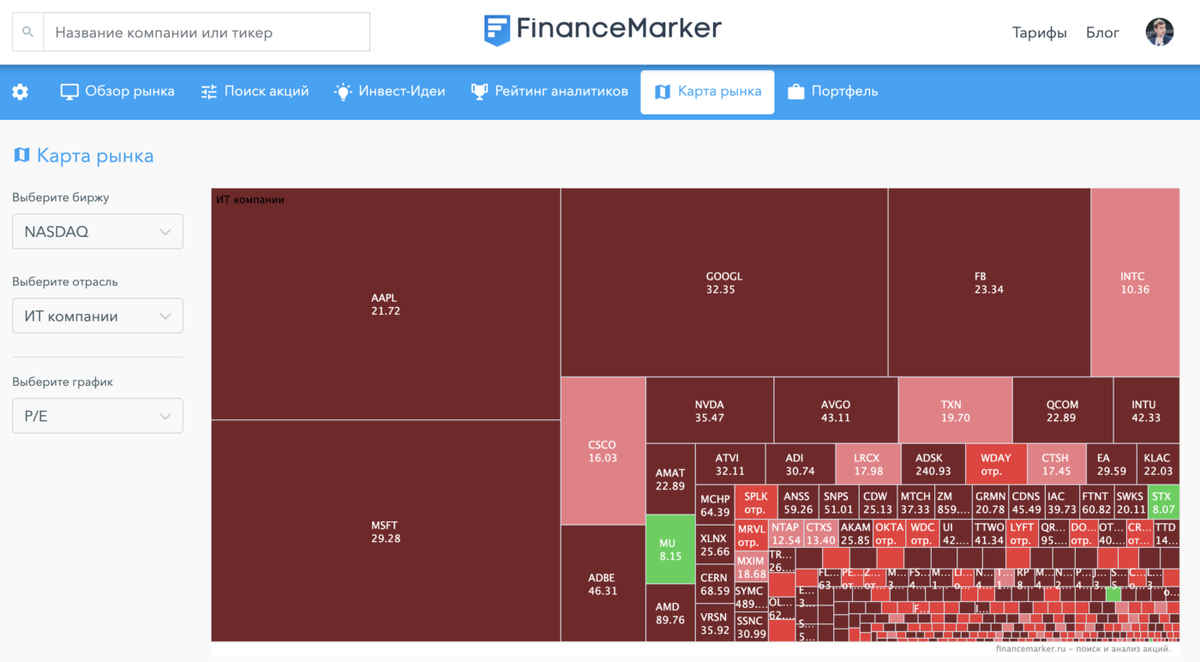Click the map icon beside the Карта рынка heading
The height and width of the screenshot is (662, 1200).
(20, 156)
